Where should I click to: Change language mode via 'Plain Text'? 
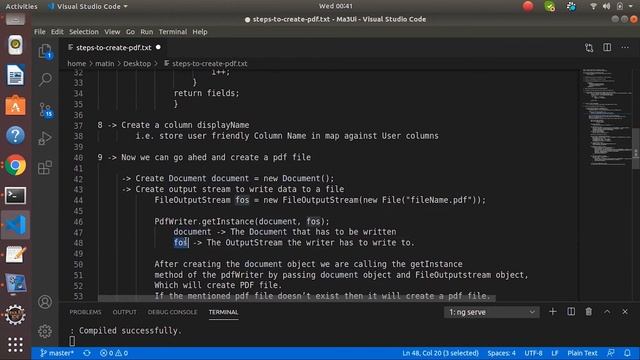click(582, 353)
